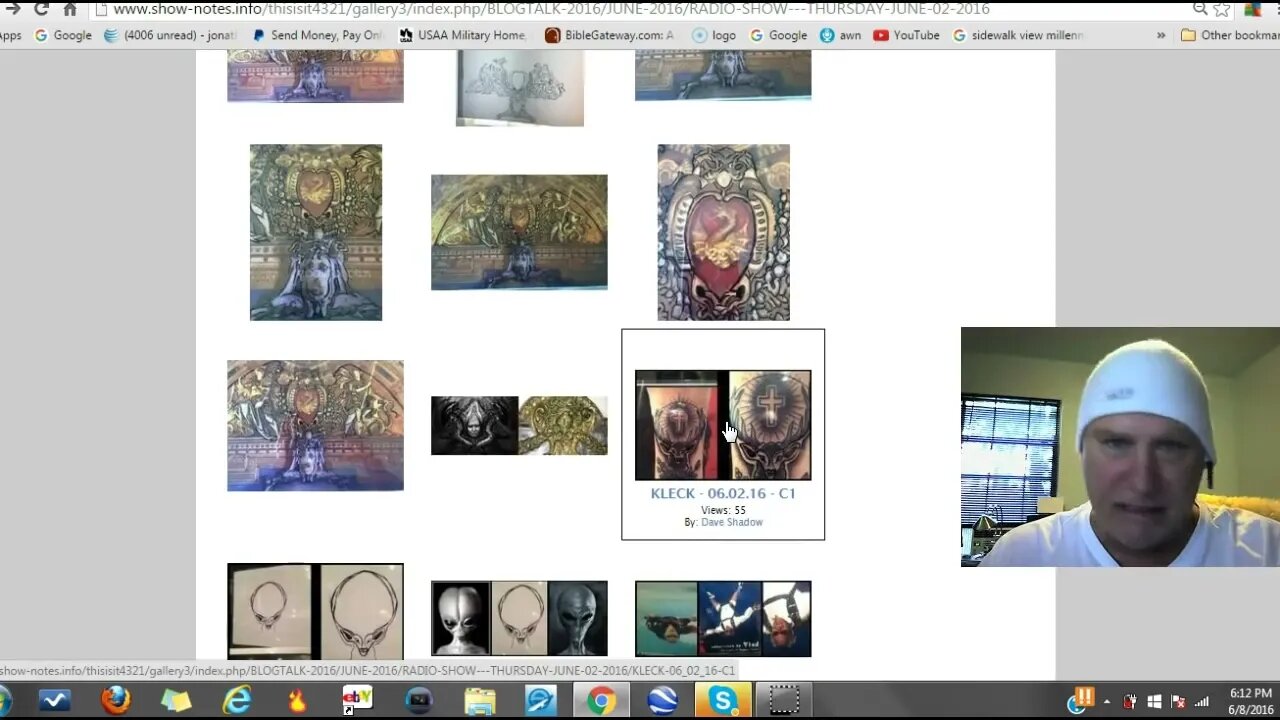
Task: Open the skydiver triple image thumbnail
Action: point(723,619)
